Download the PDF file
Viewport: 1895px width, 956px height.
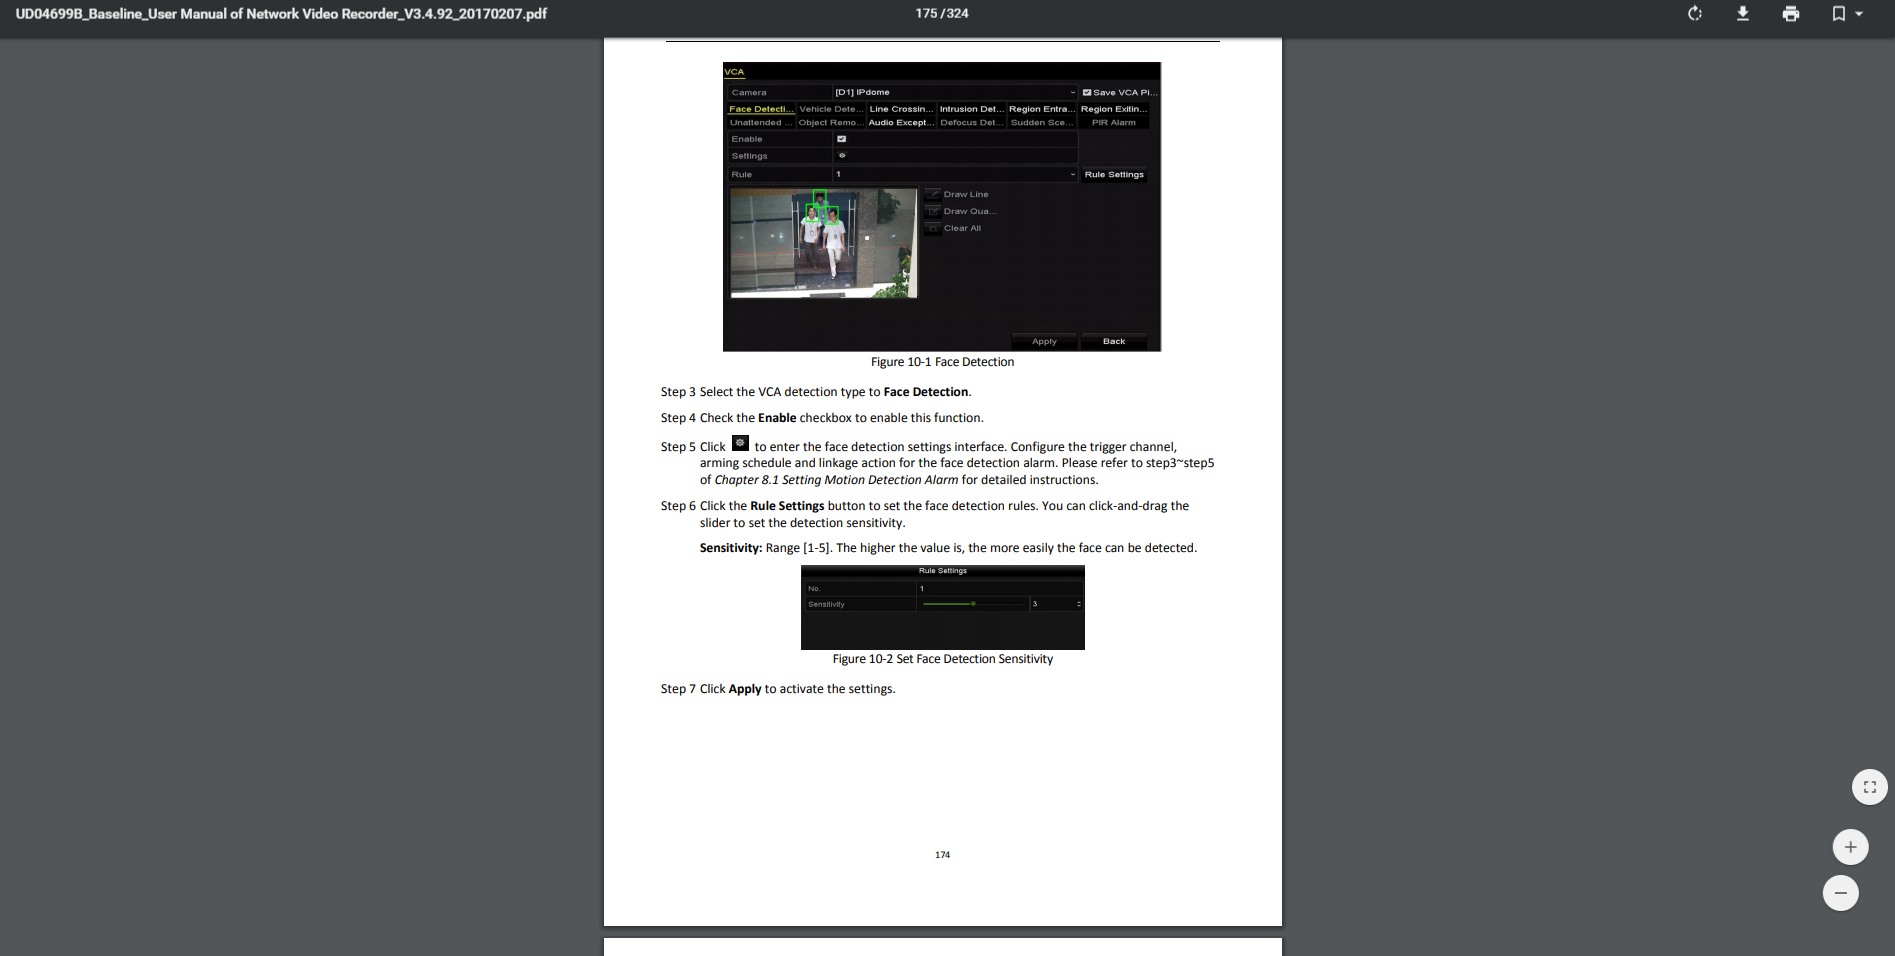tap(1742, 14)
